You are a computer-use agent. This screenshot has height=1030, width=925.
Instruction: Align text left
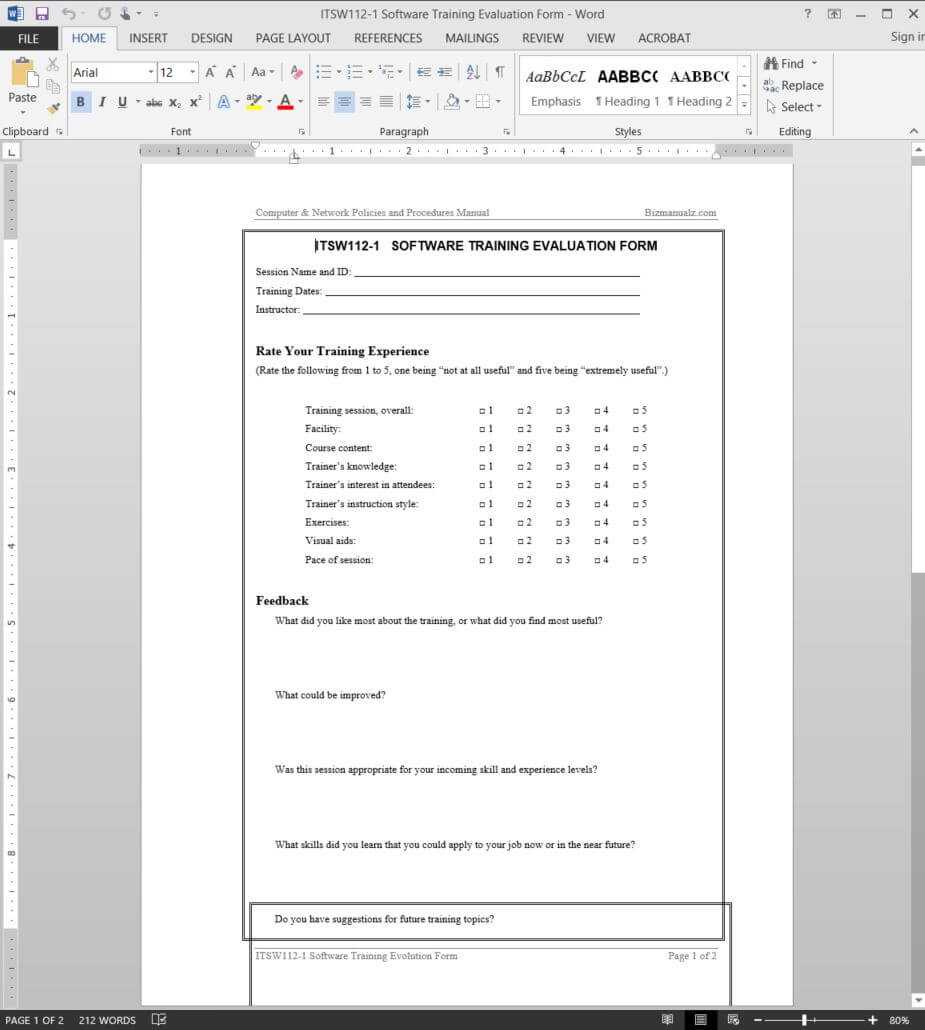tap(323, 102)
